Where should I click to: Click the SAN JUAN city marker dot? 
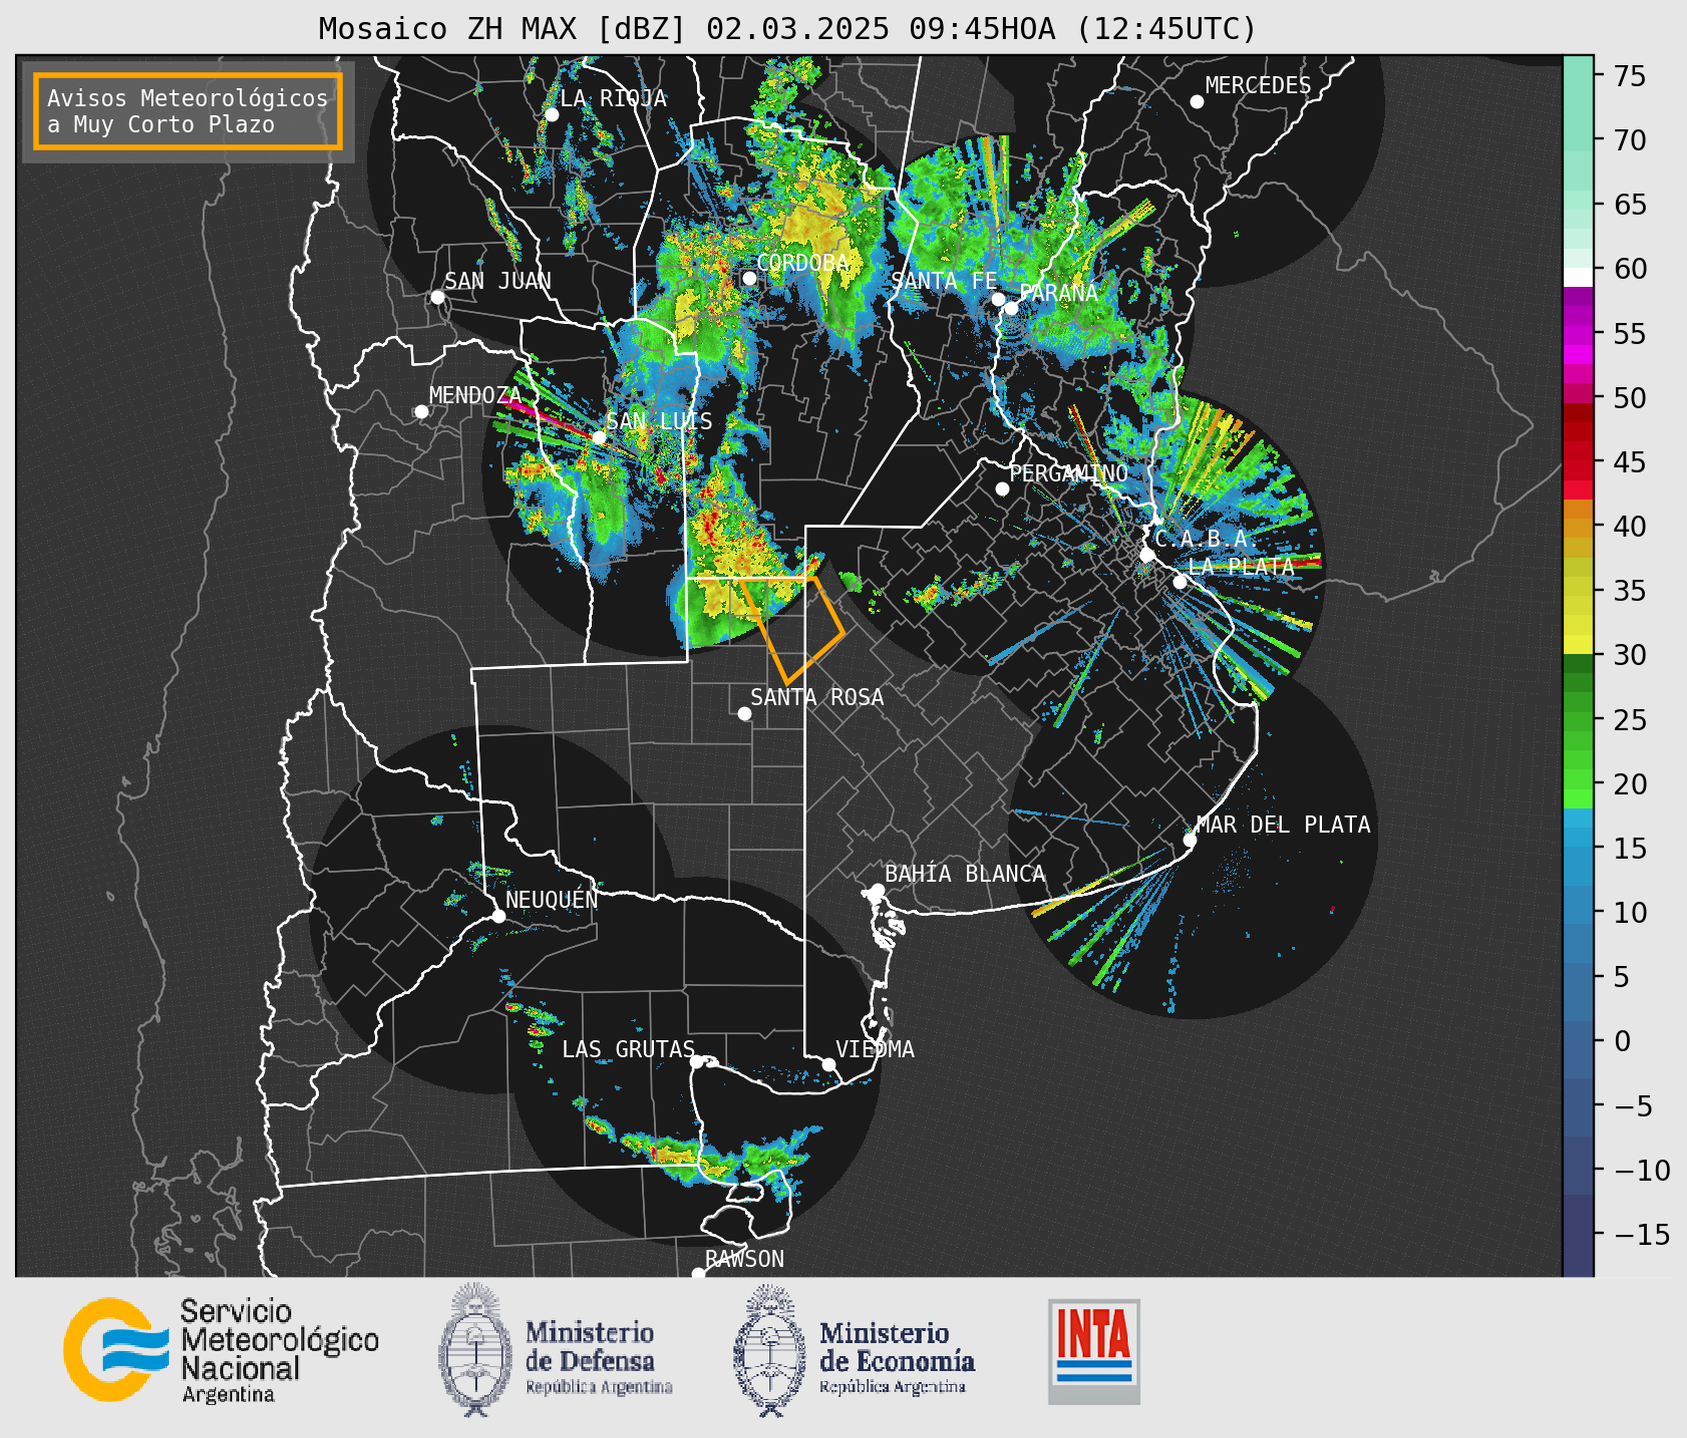tap(437, 297)
